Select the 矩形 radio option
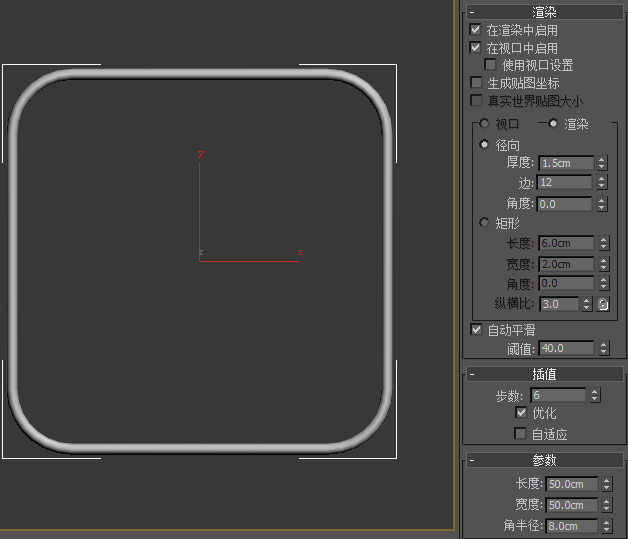 tap(484, 222)
